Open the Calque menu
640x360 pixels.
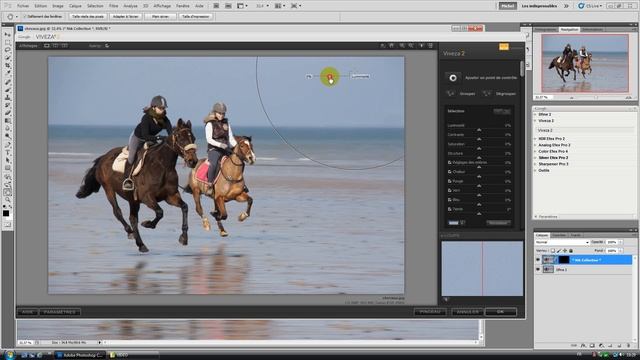(x=75, y=6)
